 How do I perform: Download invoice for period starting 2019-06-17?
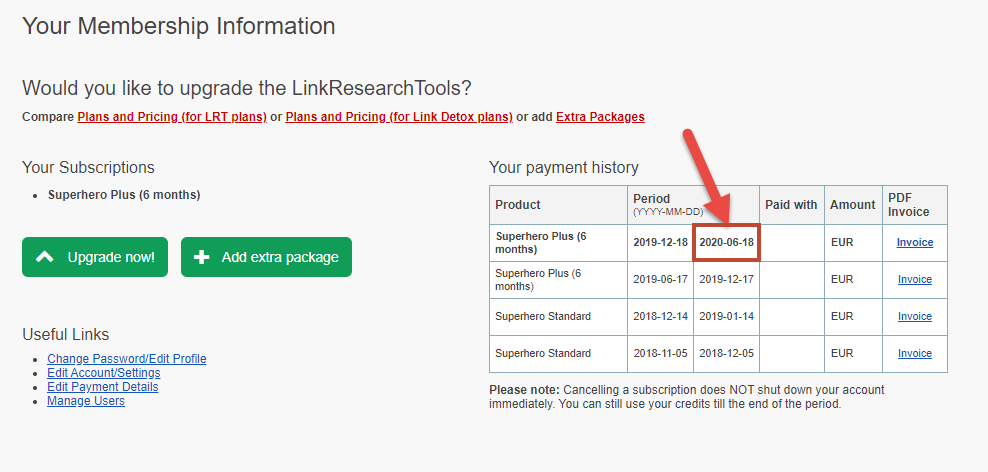point(915,279)
